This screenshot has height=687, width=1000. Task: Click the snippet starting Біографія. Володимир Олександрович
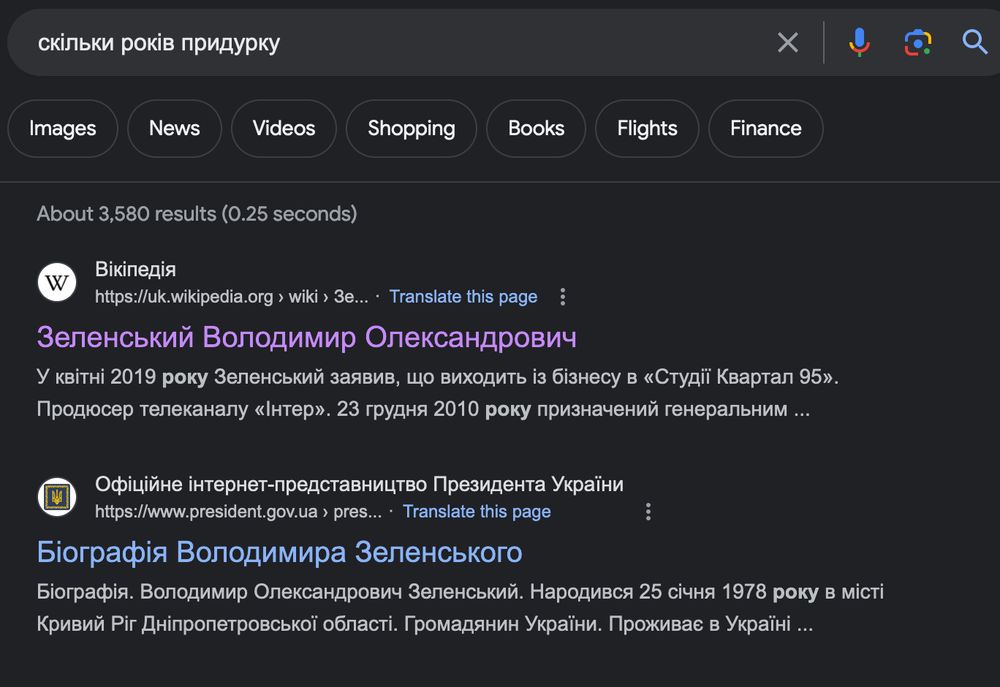[x=460, y=607]
